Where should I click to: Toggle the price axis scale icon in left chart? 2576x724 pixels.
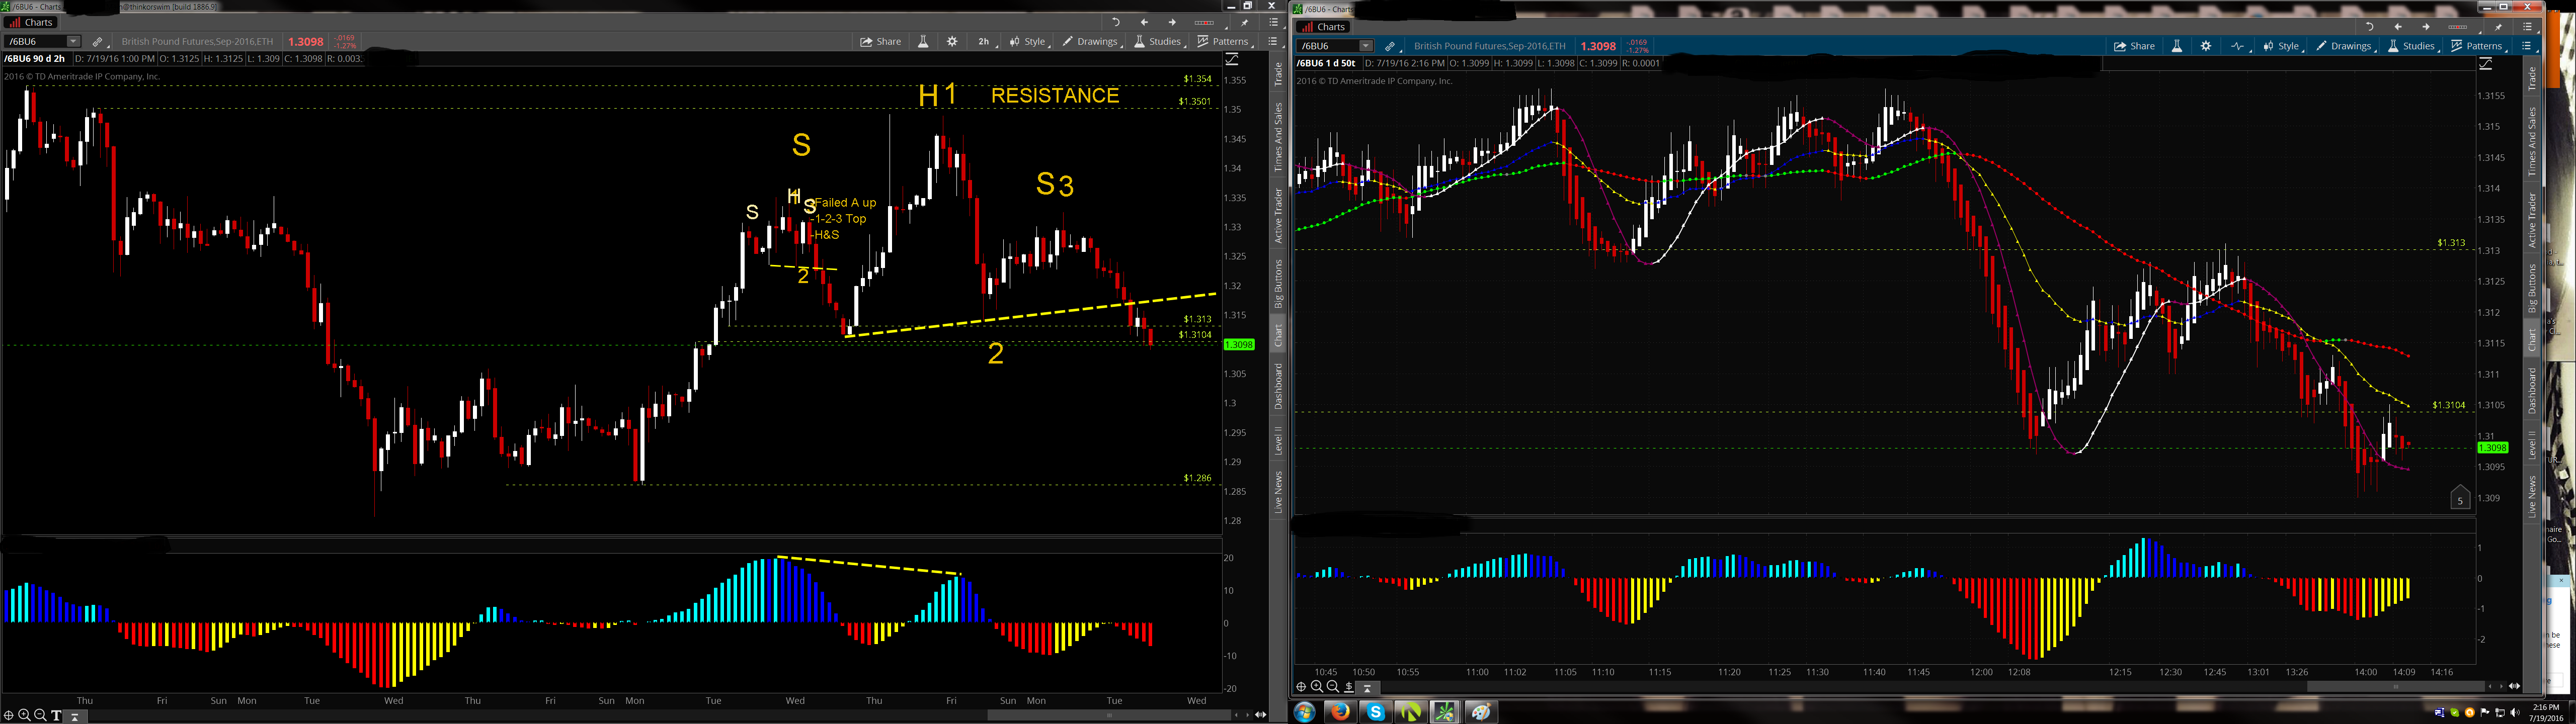pos(1232,60)
